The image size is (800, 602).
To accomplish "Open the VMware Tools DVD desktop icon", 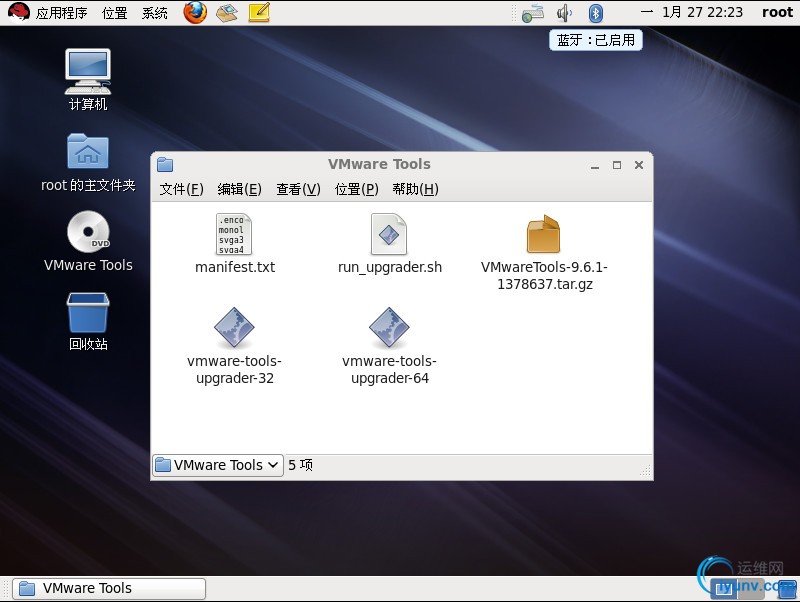I will (x=88, y=232).
